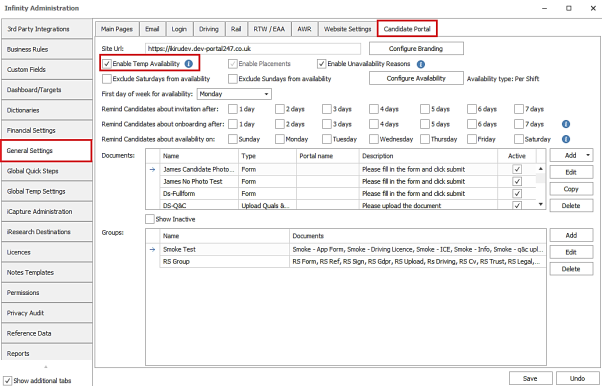
Task: Click the Site Url input field
Action: (x=253, y=49)
